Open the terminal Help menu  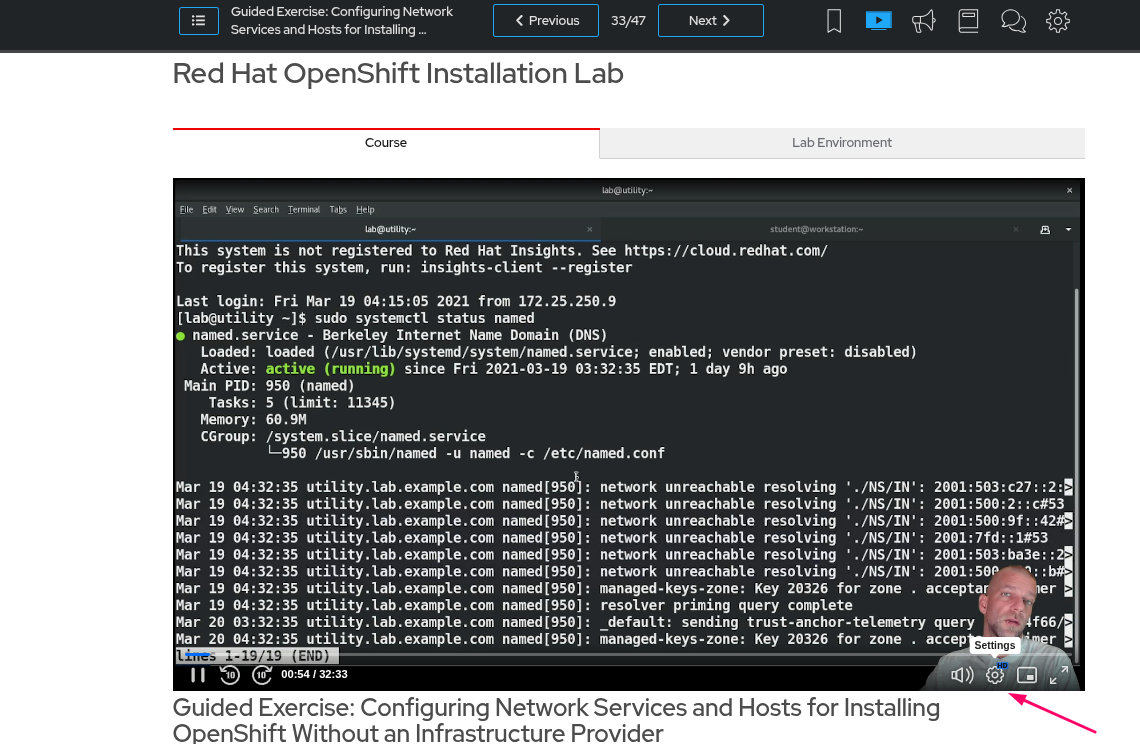pyautogui.click(x=365, y=209)
